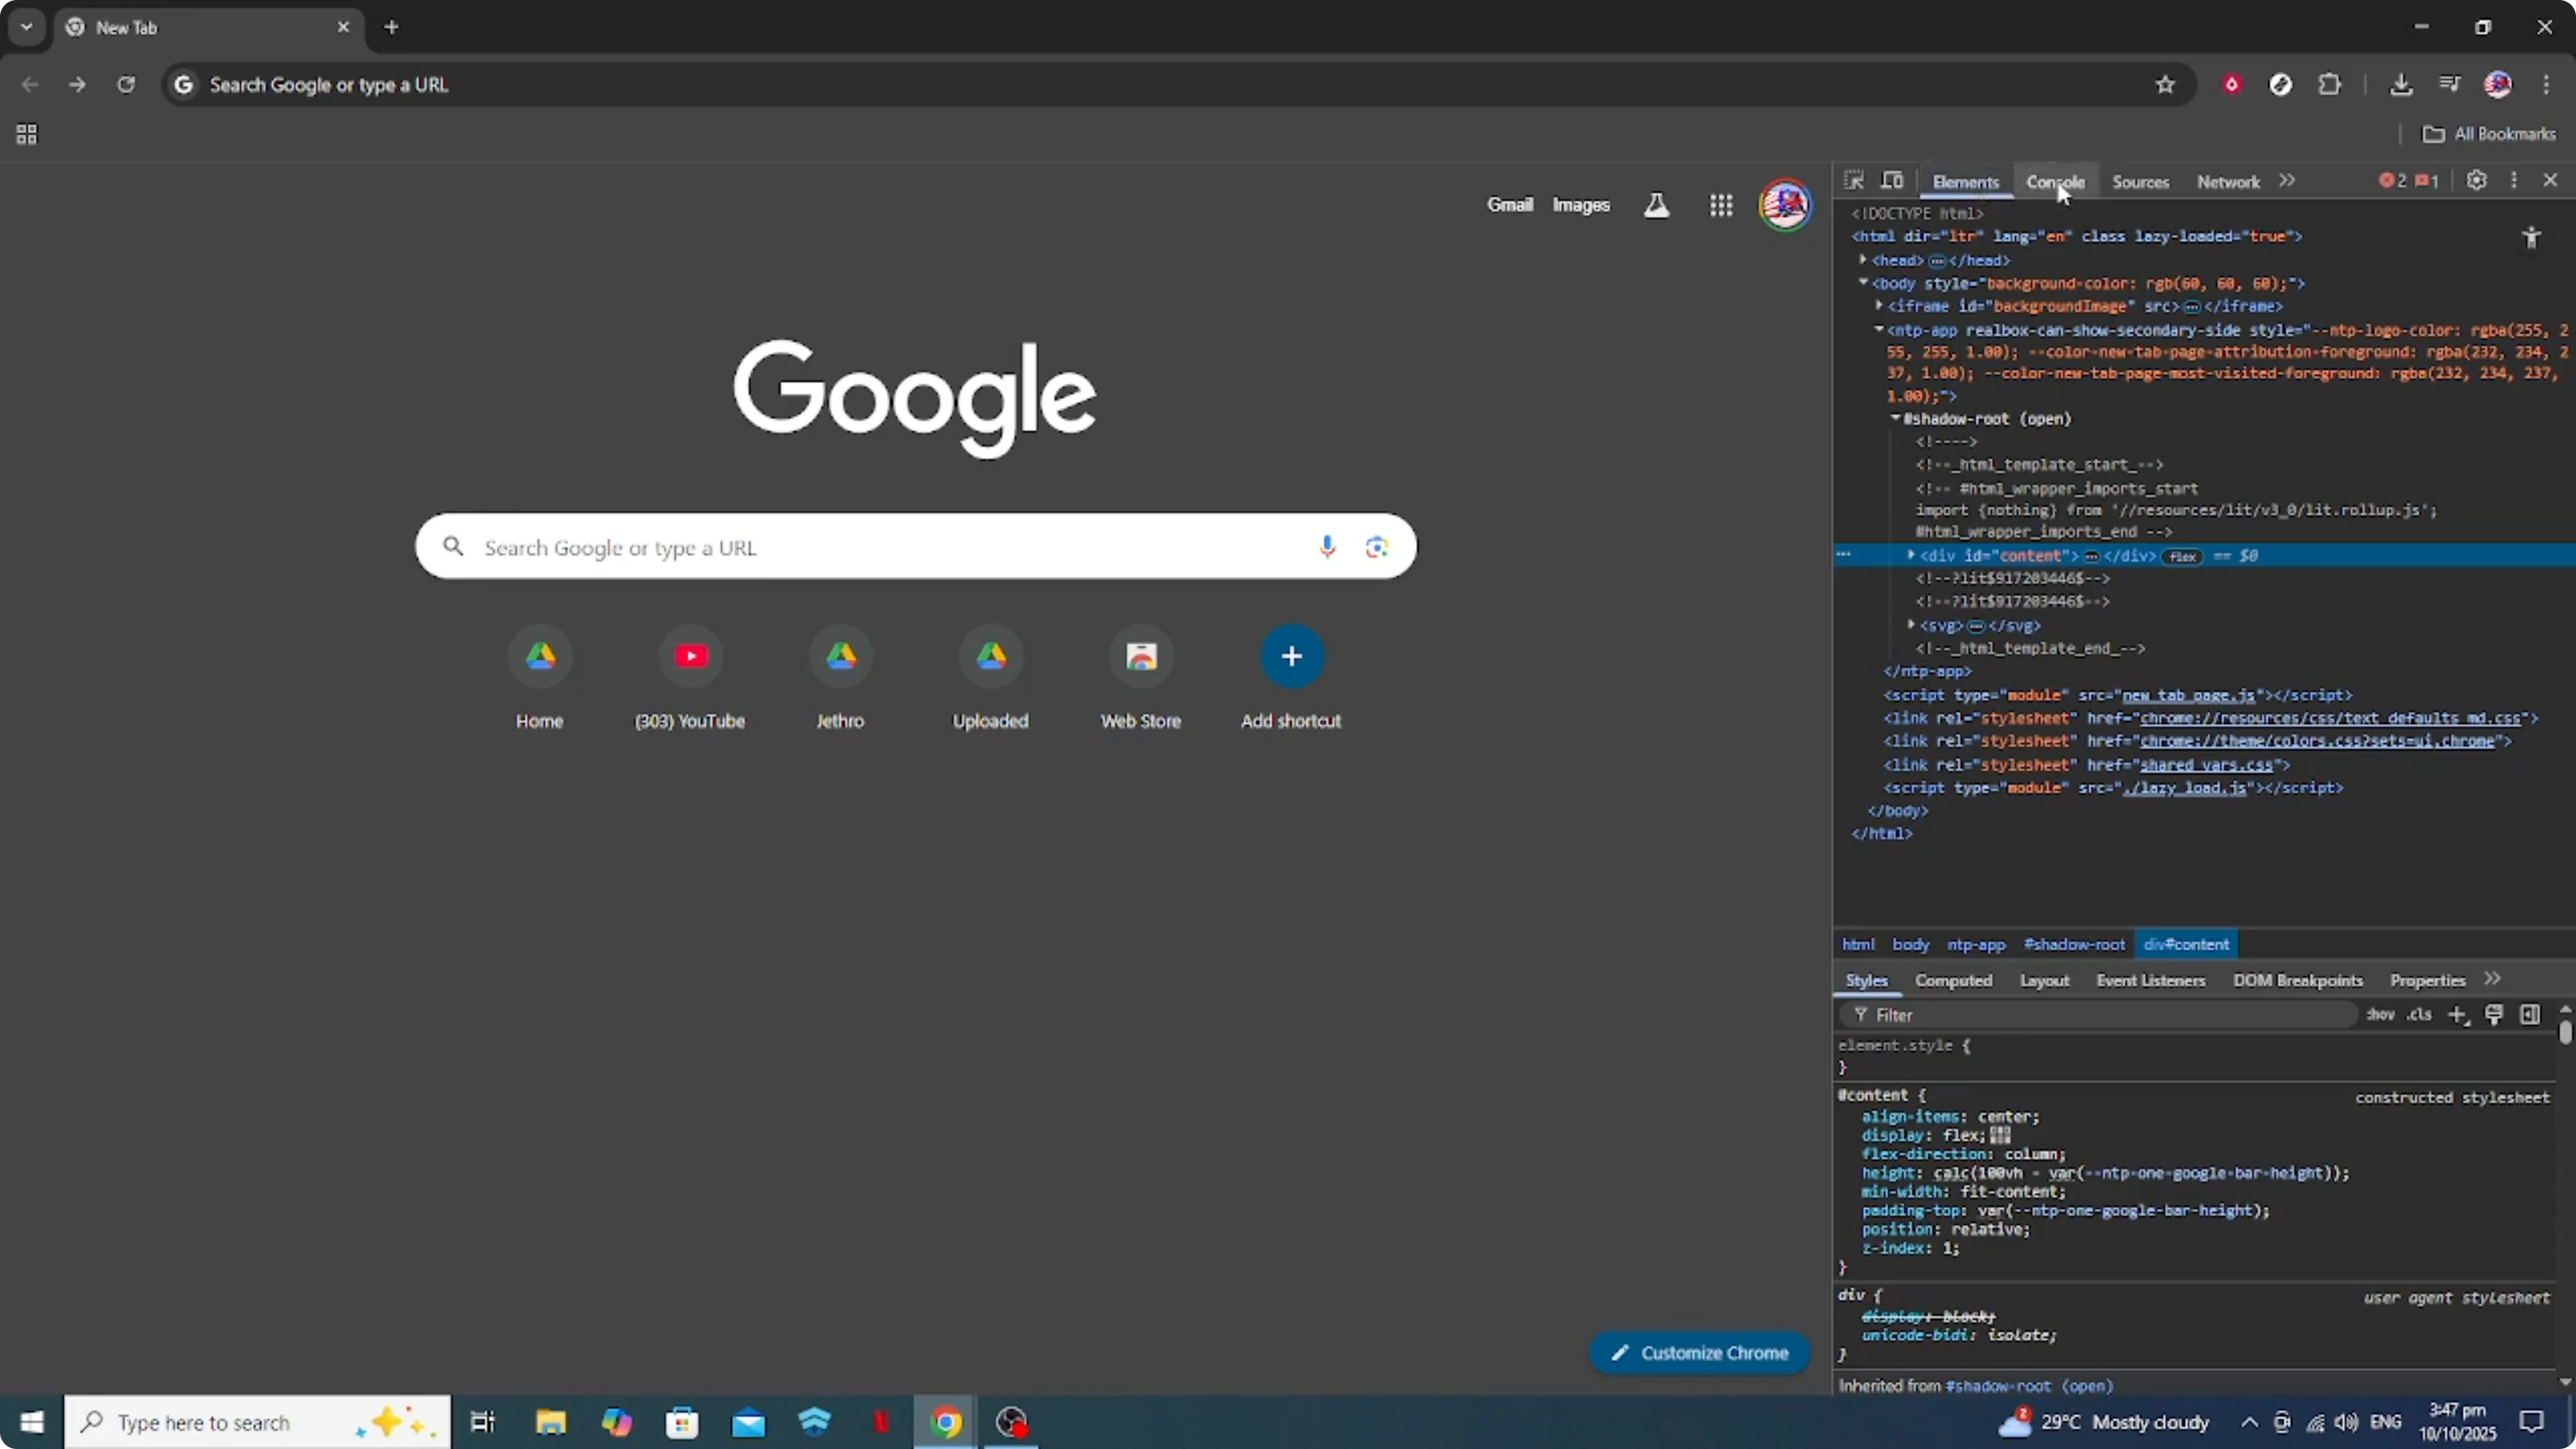Click the new_tab_page.js source link

coord(2188,695)
